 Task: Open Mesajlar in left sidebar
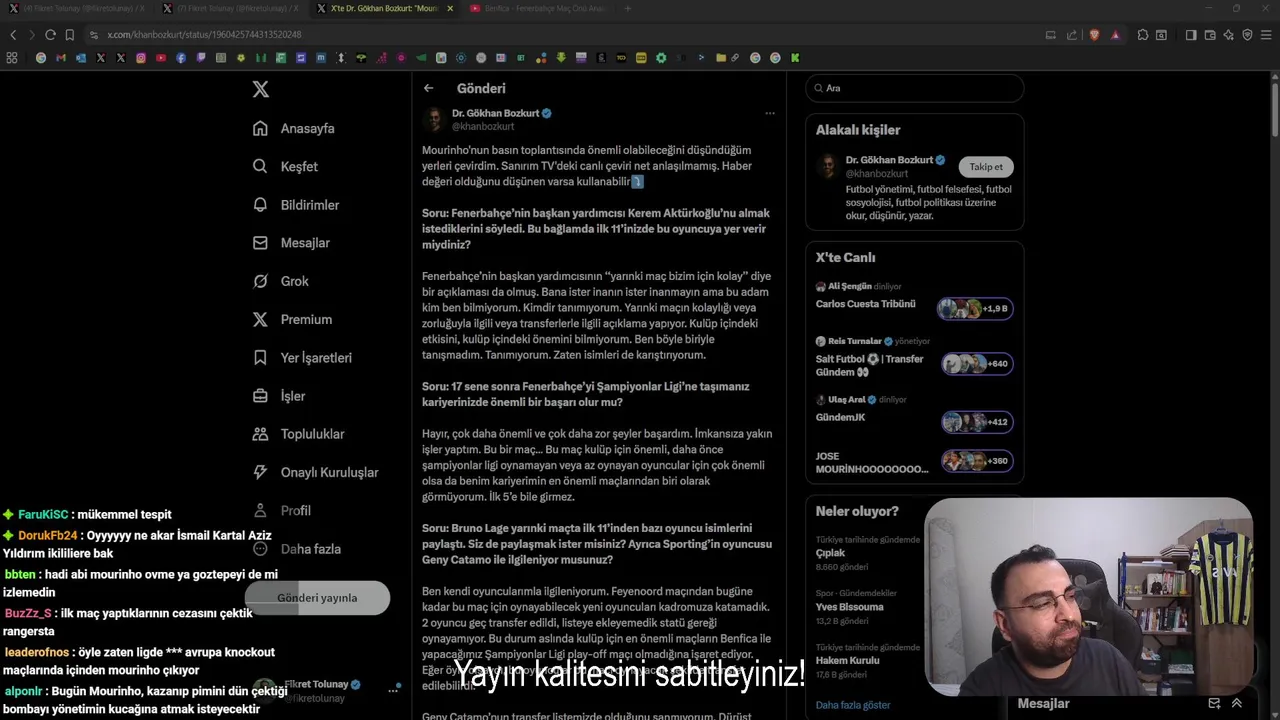pos(290,243)
